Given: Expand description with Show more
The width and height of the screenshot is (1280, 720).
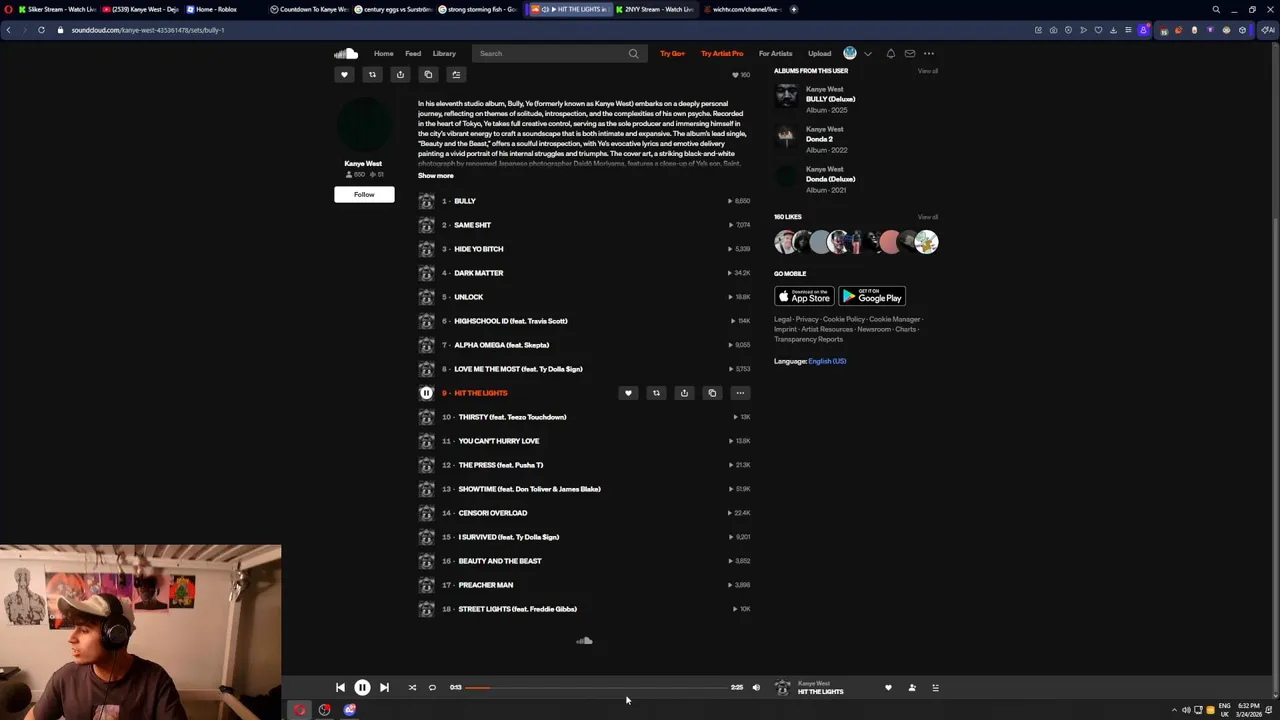Looking at the screenshot, I should tap(435, 176).
